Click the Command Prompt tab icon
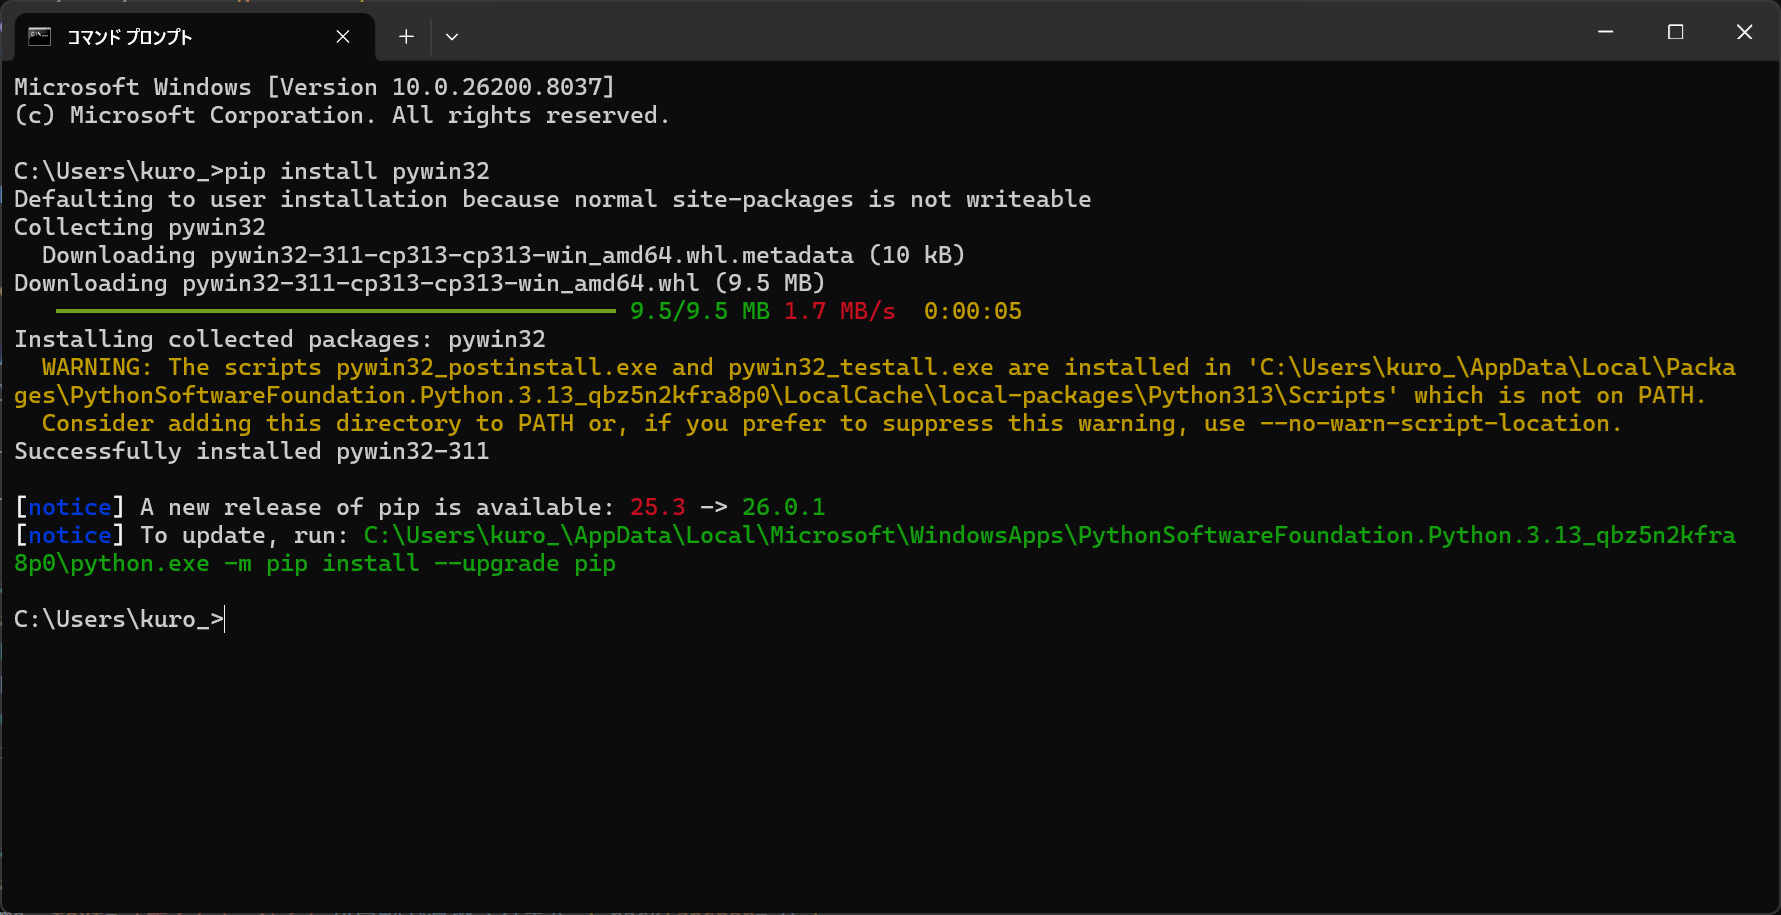Image resolution: width=1781 pixels, height=915 pixels. coord(40,37)
